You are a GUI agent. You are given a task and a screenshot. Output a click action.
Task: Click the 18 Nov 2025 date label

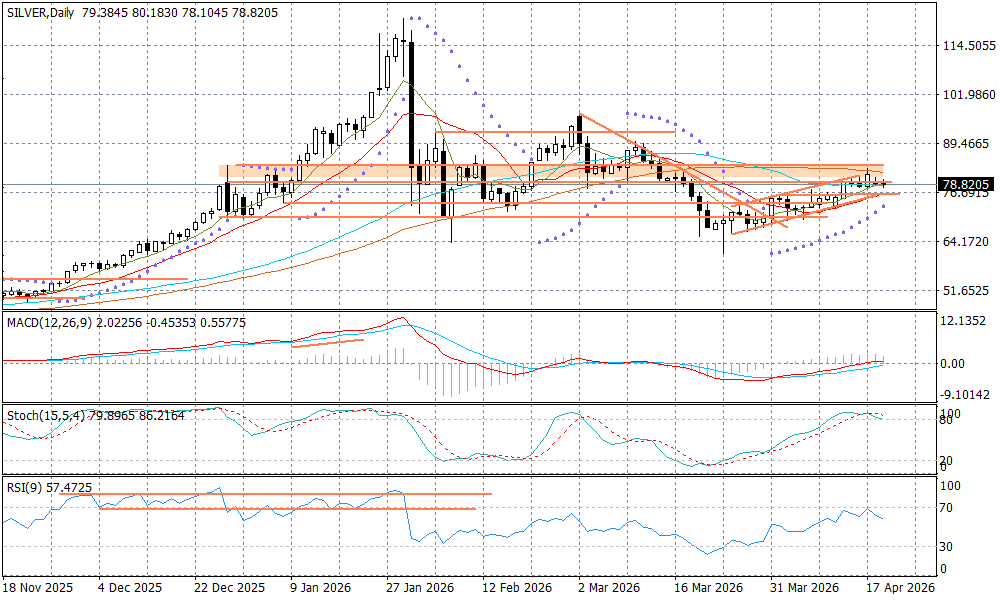pyautogui.click(x=37, y=588)
